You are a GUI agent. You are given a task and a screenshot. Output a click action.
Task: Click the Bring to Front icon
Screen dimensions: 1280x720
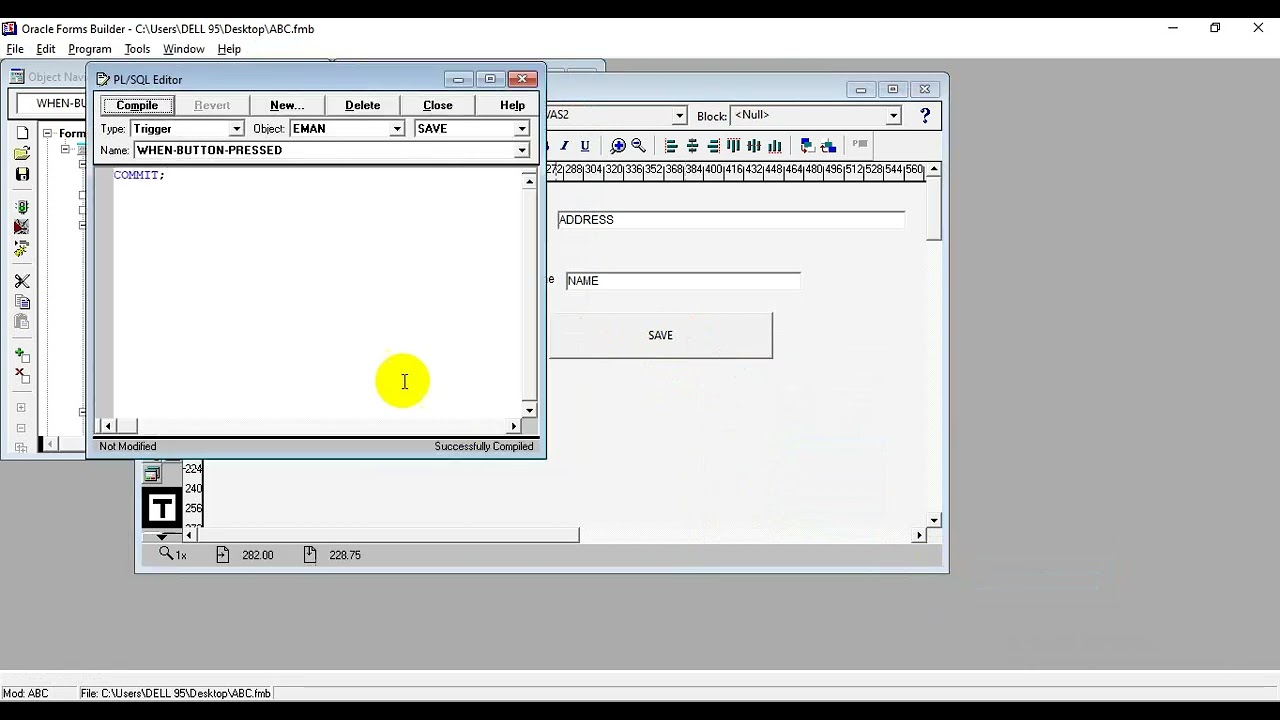pyautogui.click(x=807, y=146)
